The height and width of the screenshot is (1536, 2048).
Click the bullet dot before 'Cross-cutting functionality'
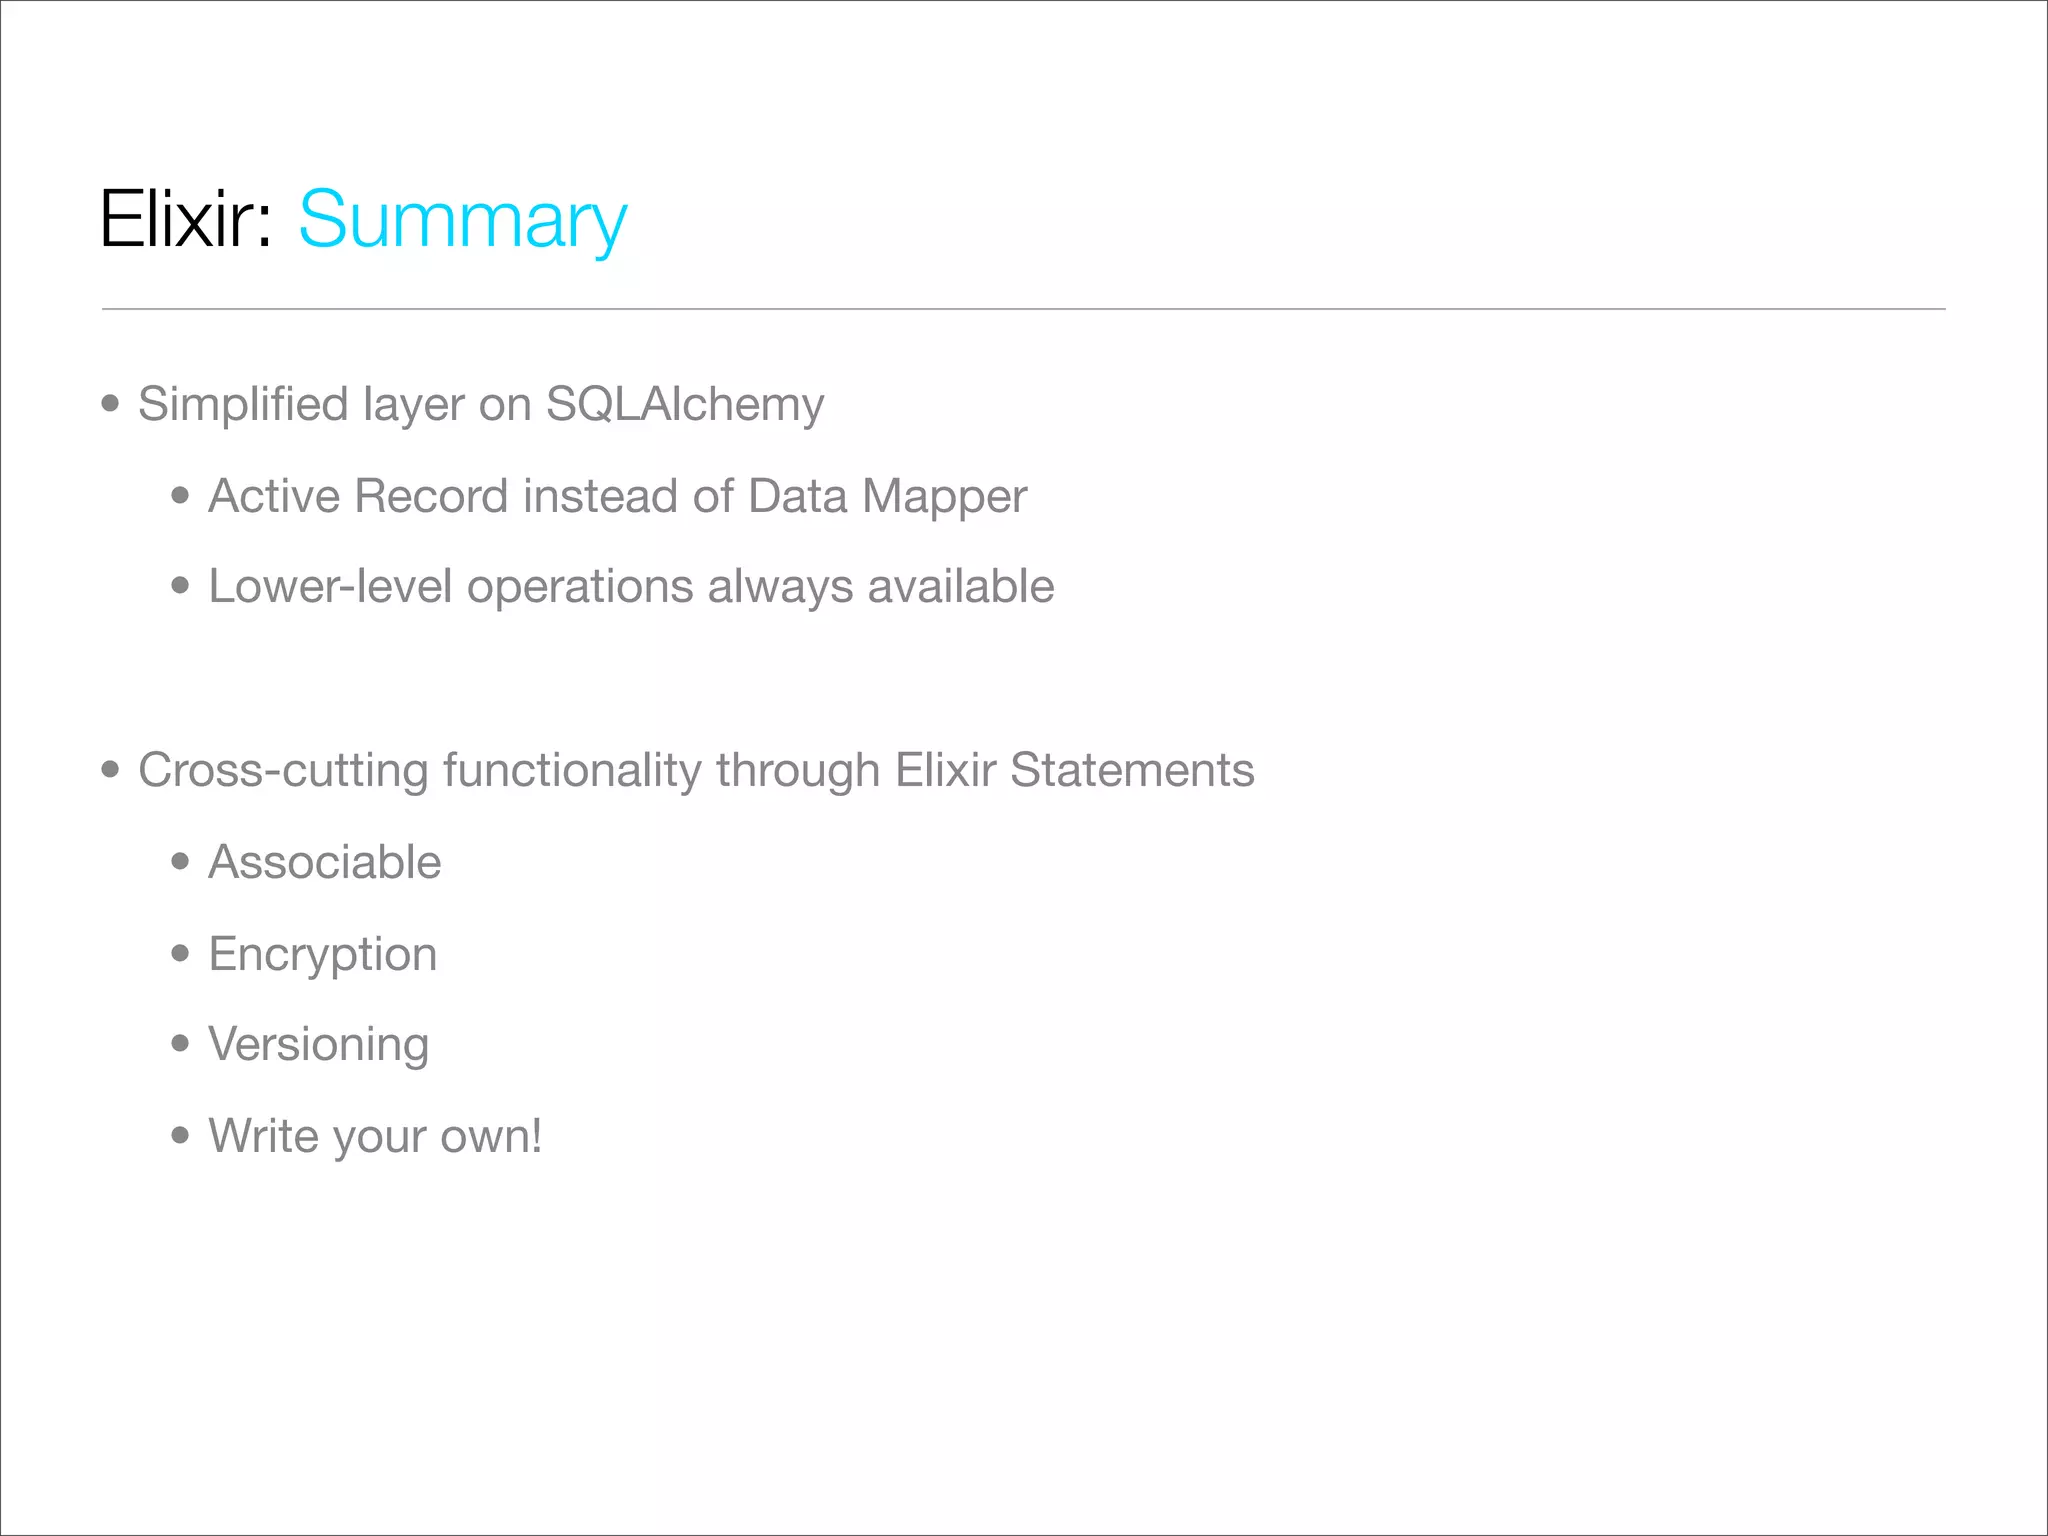point(111,770)
